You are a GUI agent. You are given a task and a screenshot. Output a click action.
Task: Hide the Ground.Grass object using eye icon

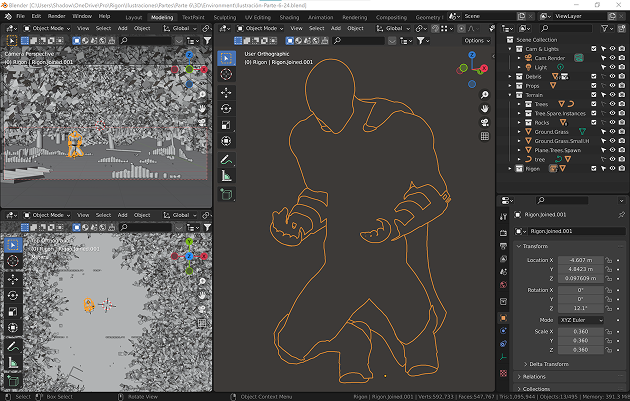(612, 131)
